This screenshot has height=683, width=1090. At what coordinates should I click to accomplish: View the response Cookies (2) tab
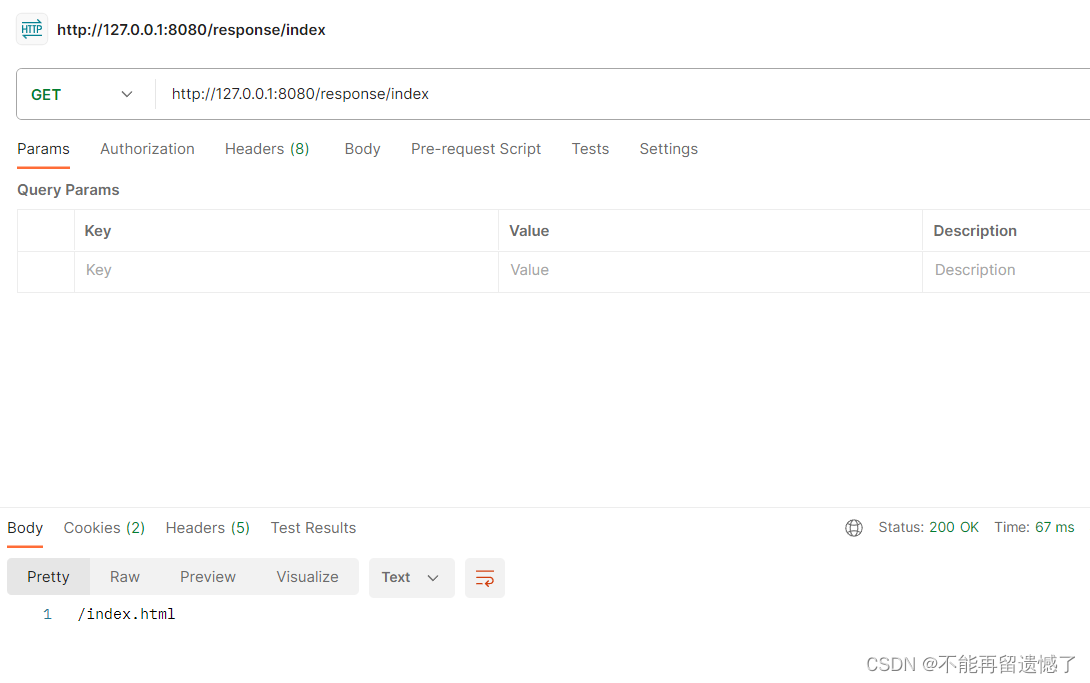104,528
